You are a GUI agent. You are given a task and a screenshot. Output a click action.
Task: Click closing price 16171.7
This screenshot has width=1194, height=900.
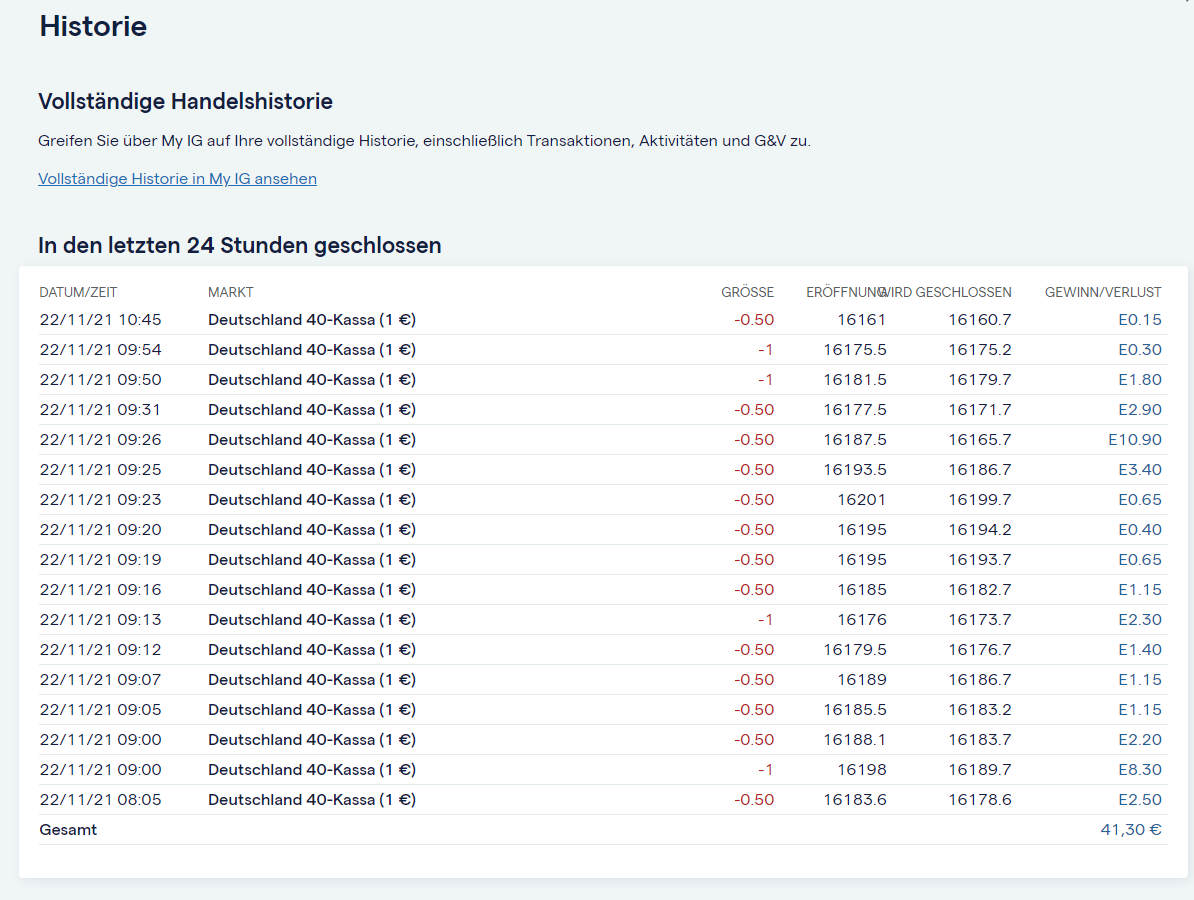[x=980, y=410]
